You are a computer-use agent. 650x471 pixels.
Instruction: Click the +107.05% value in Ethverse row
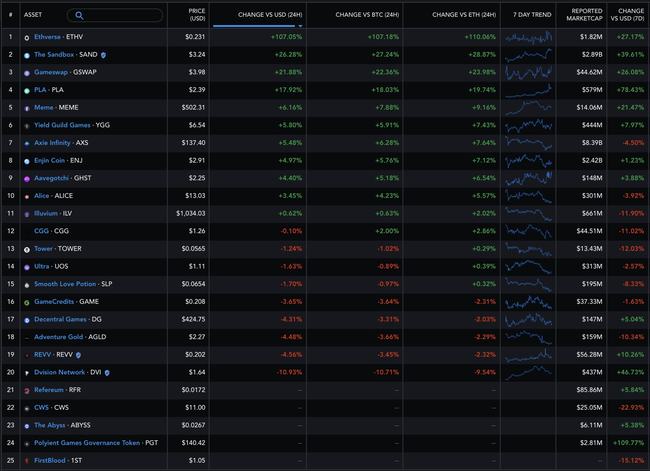coord(286,37)
